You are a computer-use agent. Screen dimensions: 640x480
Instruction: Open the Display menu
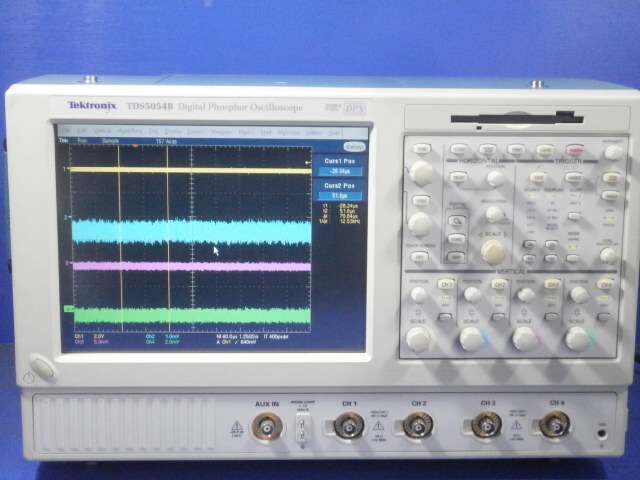click(x=172, y=132)
